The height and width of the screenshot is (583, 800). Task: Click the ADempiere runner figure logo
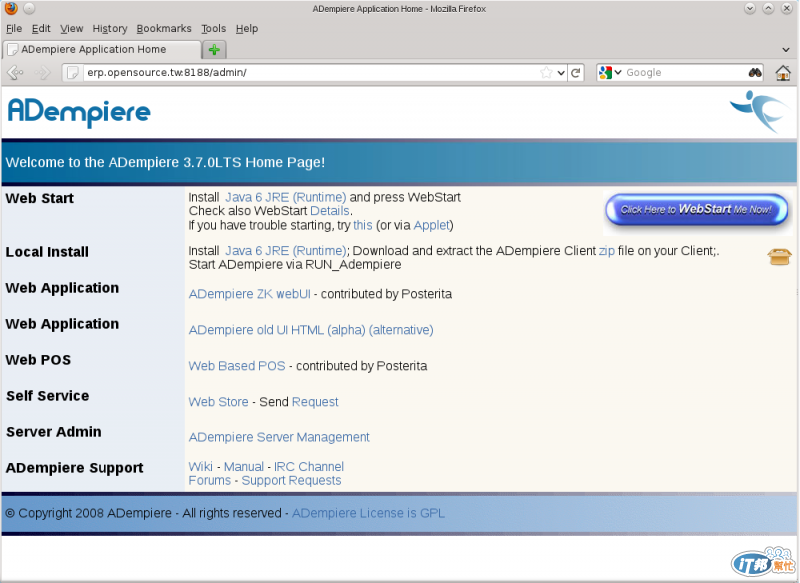[x=760, y=111]
